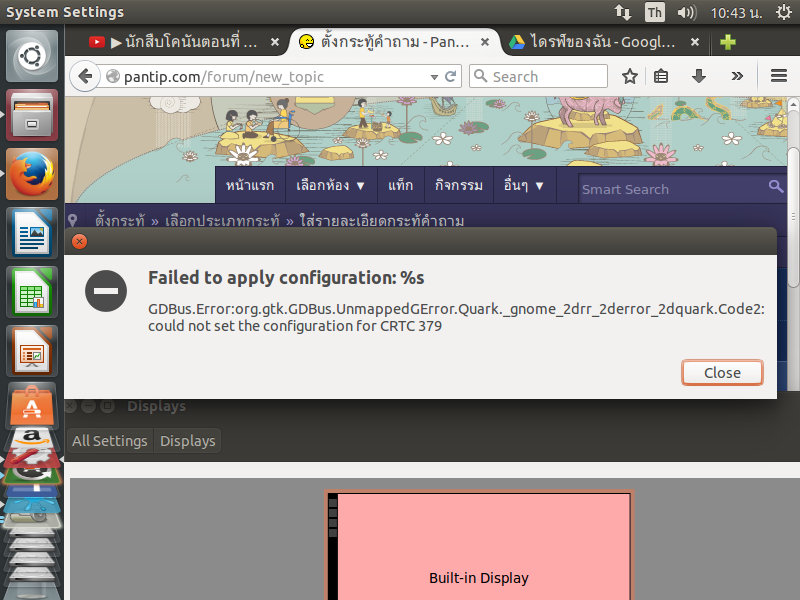800x600 pixels.
Task: Open LibreOffice Calc from the launcher
Action: [32, 292]
